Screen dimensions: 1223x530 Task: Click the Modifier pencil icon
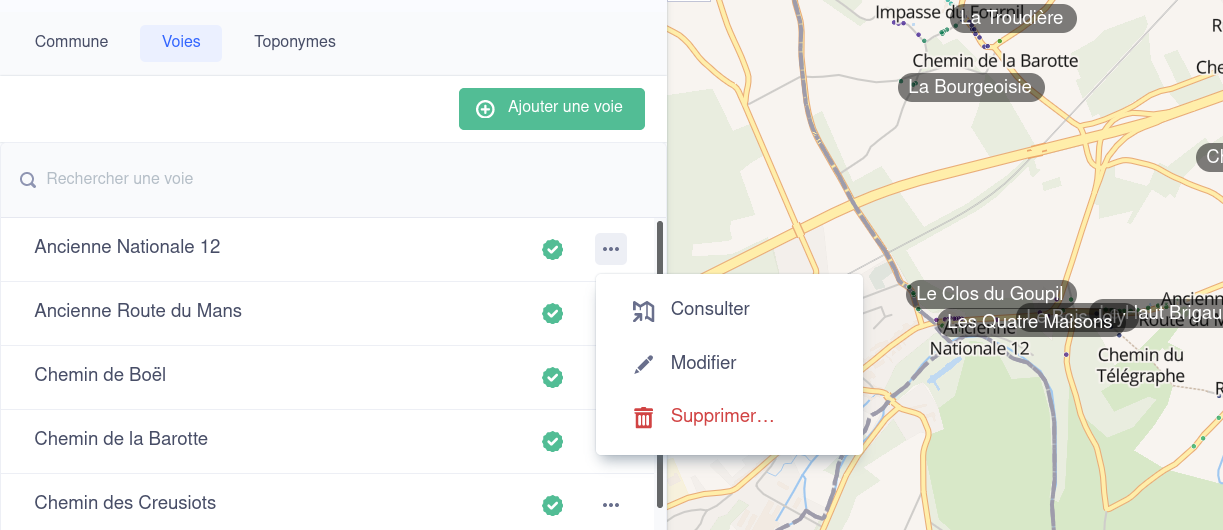click(x=643, y=364)
